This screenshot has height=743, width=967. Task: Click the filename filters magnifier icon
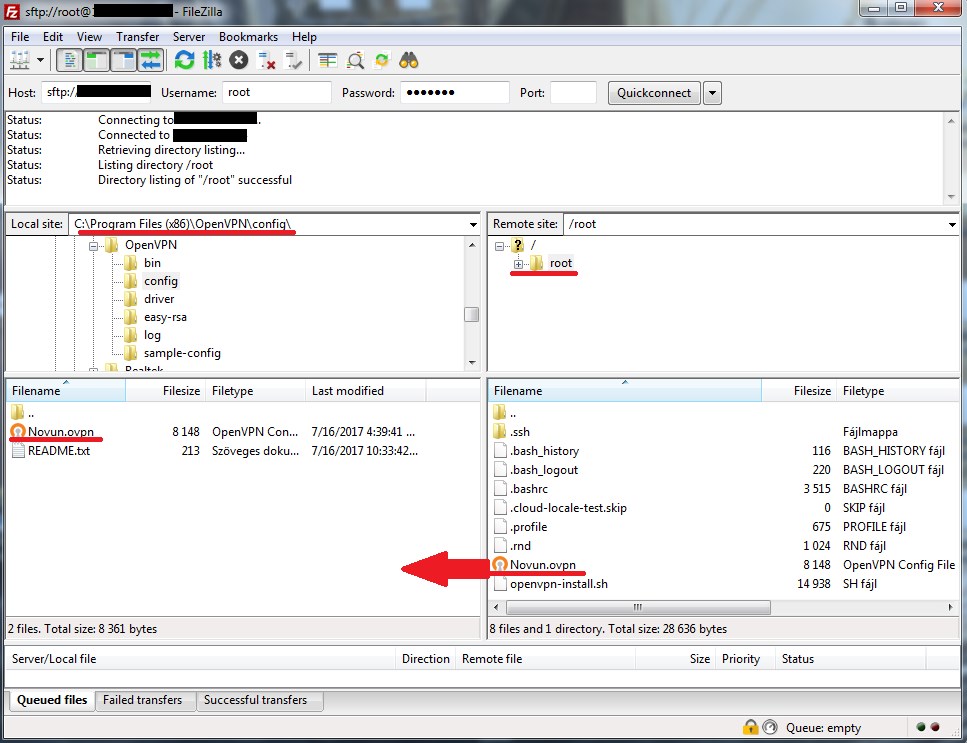355,60
